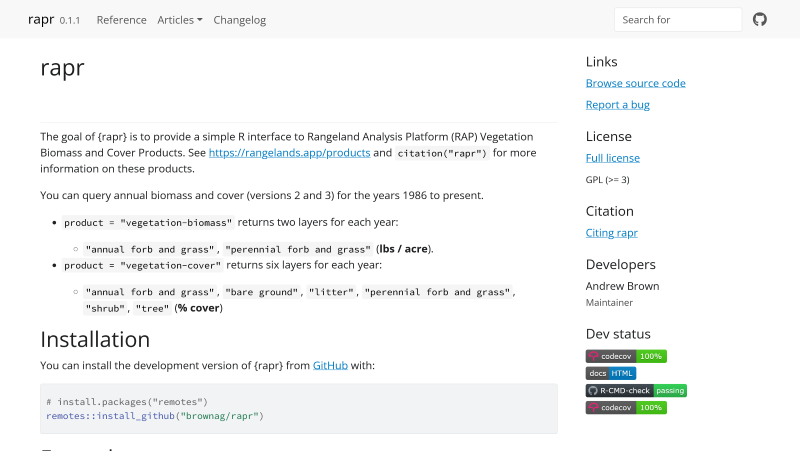Viewport: 800px width, 451px height.
Task: Open the Reference page
Action: point(121,20)
